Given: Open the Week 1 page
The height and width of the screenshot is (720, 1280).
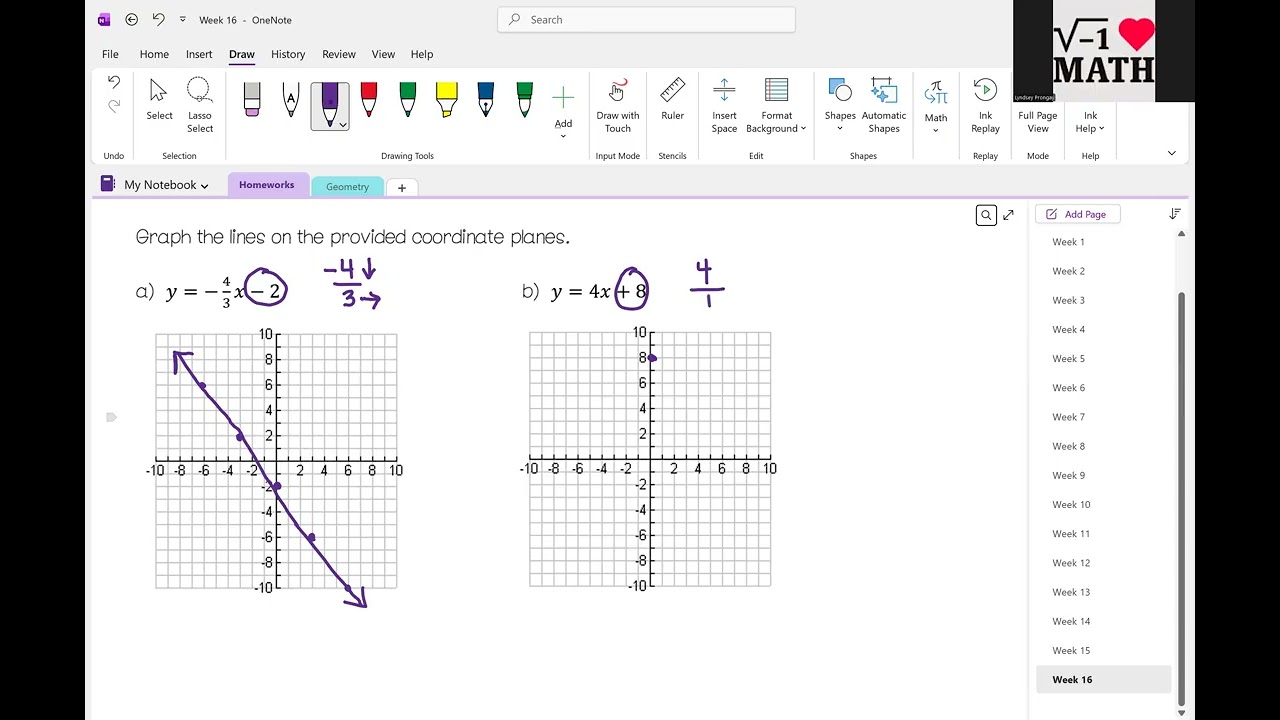Looking at the screenshot, I should [1103, 242].
